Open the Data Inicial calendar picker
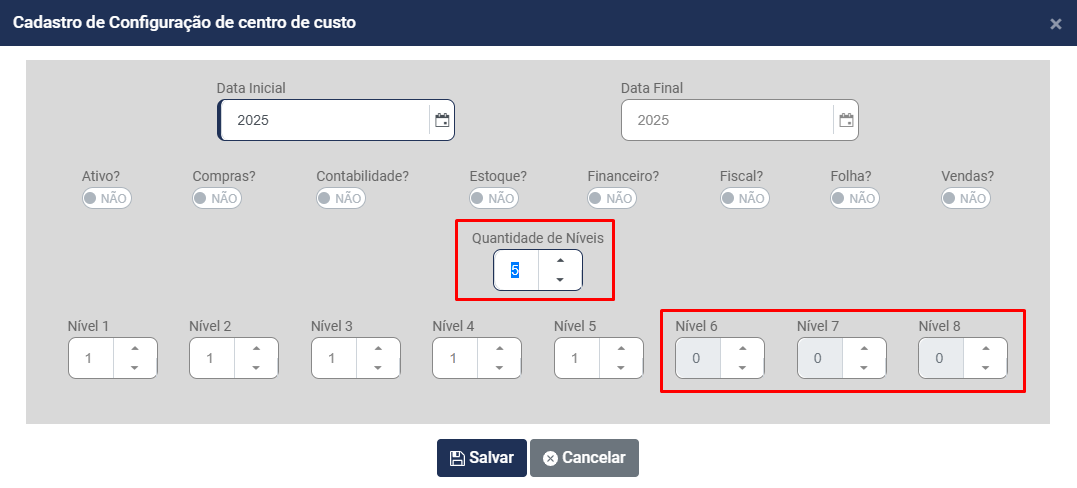The image size is (1077, 488). (x=442, y=120)
